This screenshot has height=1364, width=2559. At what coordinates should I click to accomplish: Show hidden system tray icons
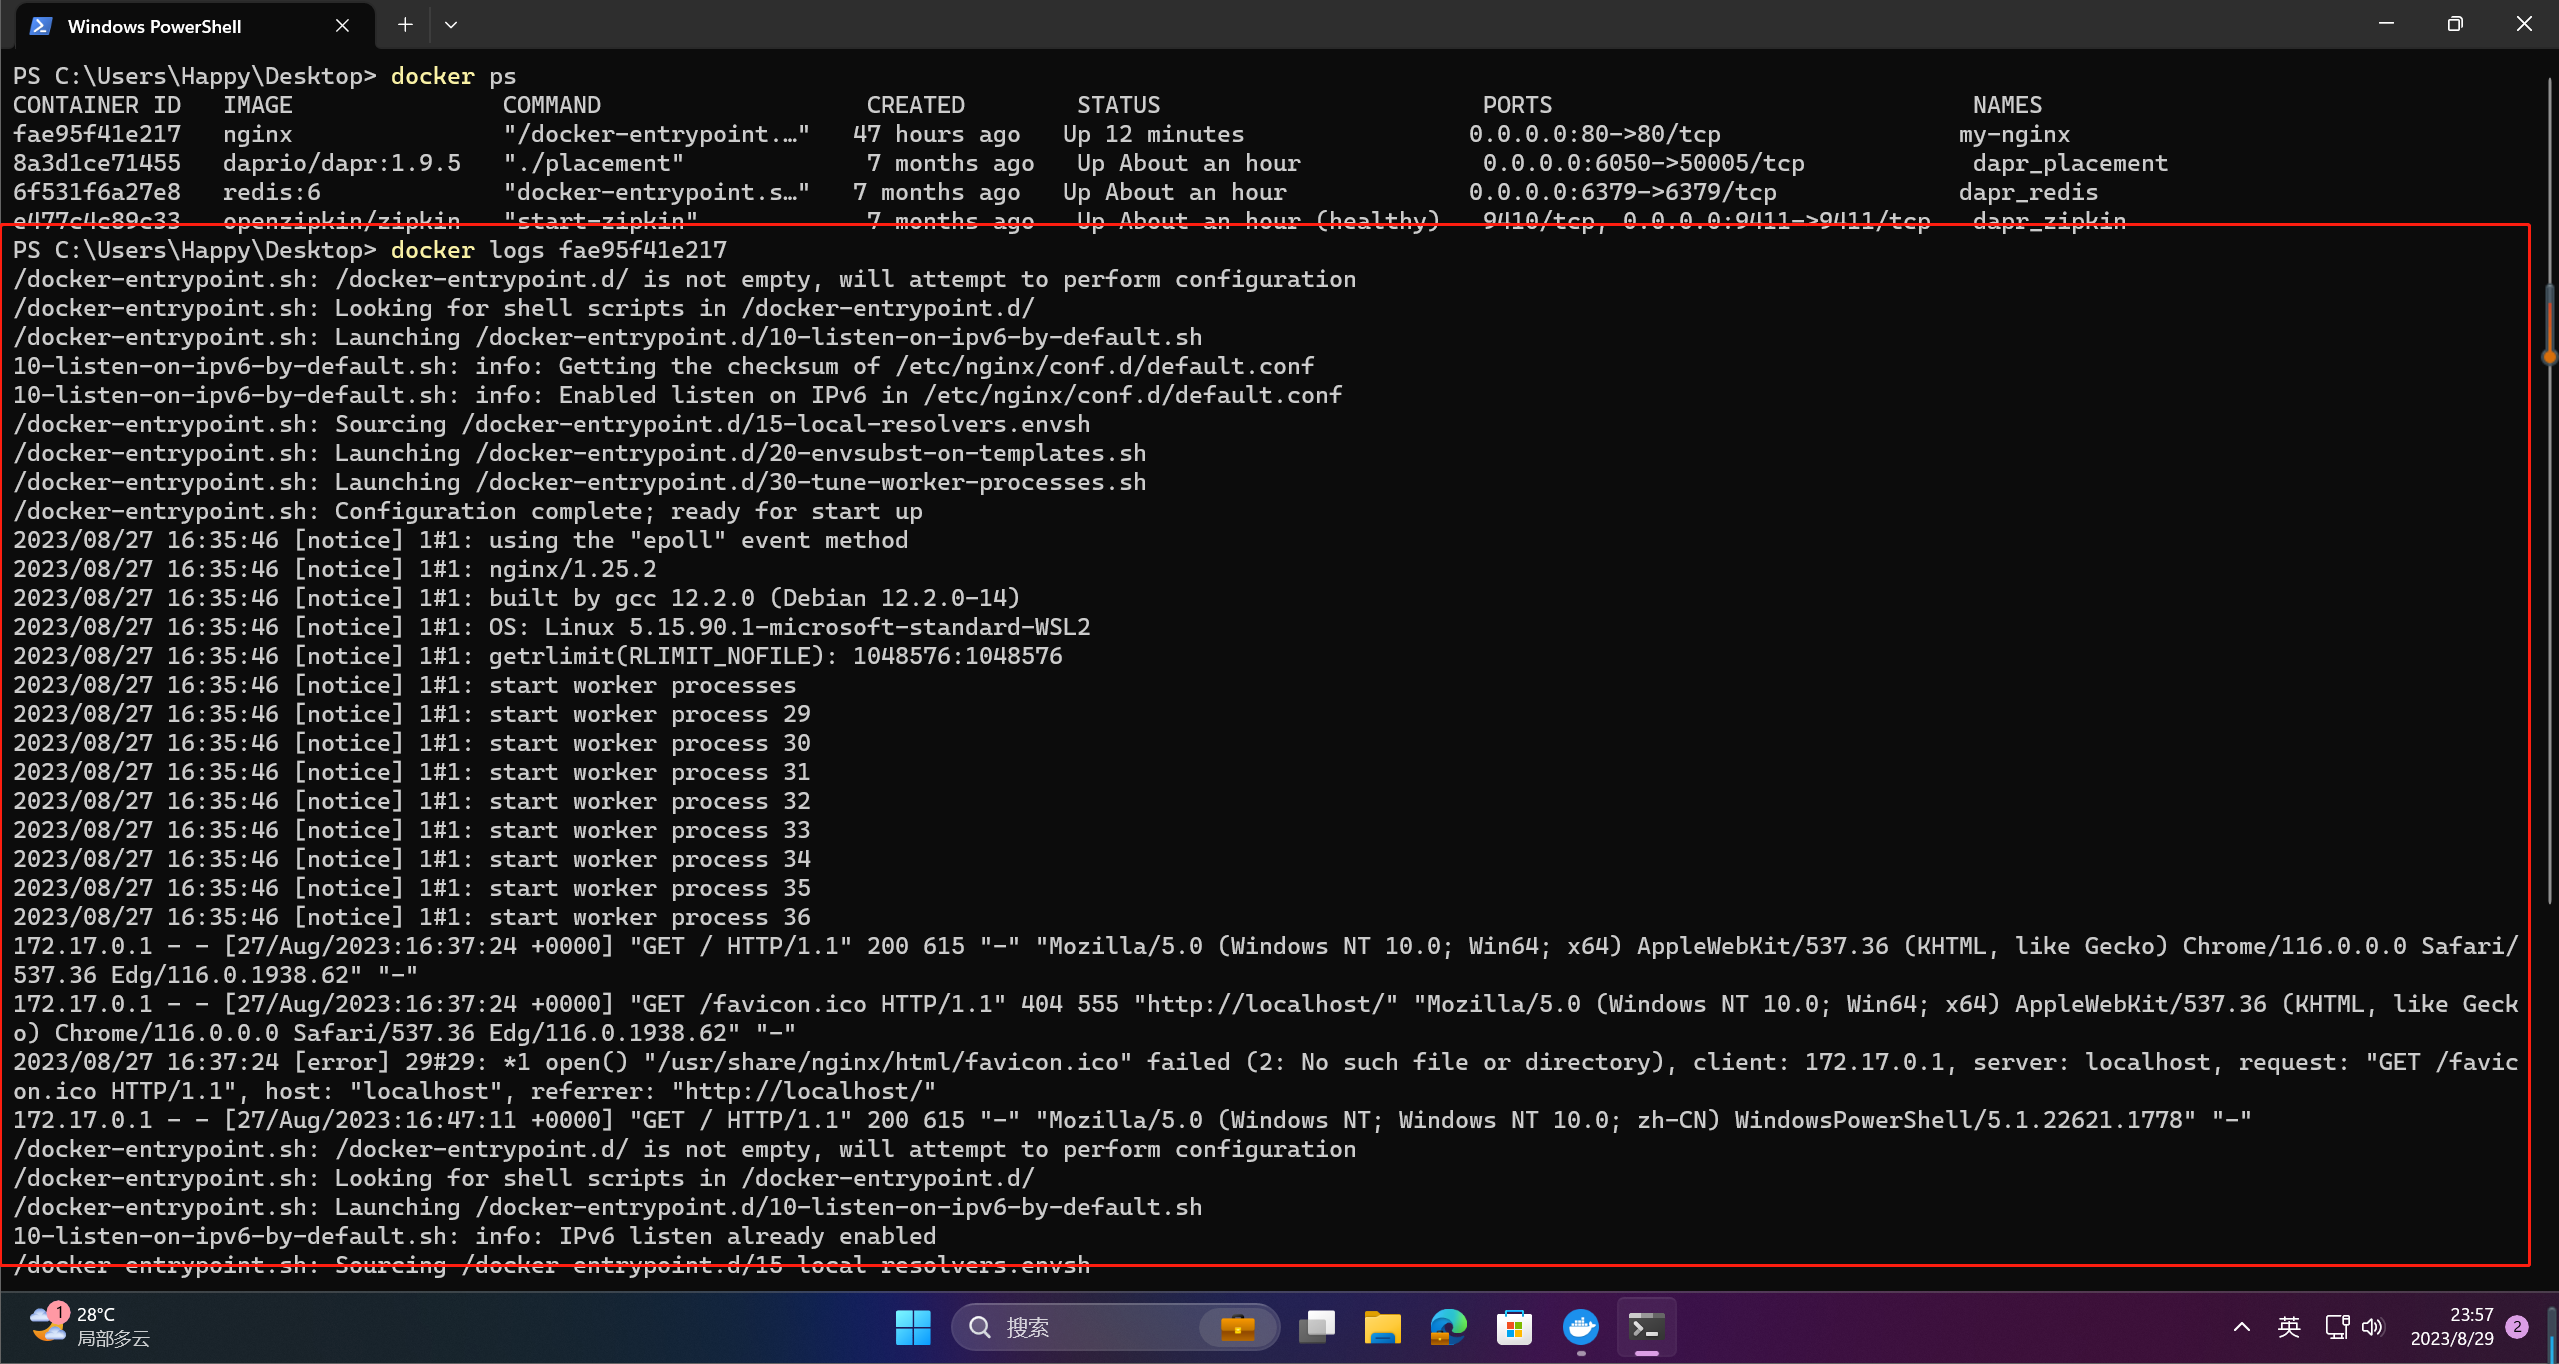[2241, 1327]
